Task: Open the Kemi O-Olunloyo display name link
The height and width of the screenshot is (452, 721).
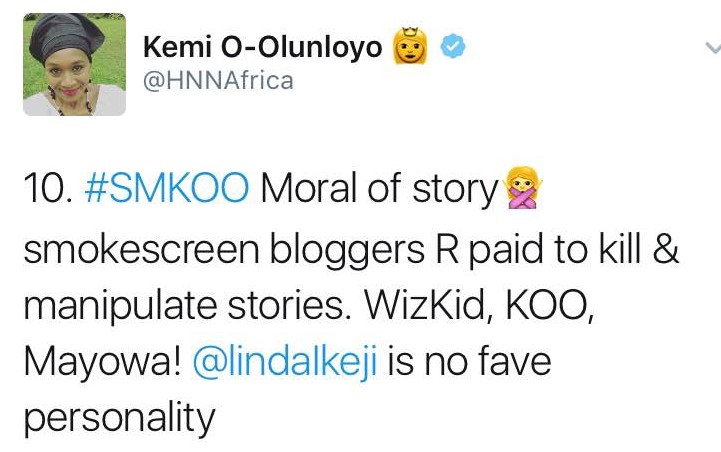Action: (x=263, y=47)
